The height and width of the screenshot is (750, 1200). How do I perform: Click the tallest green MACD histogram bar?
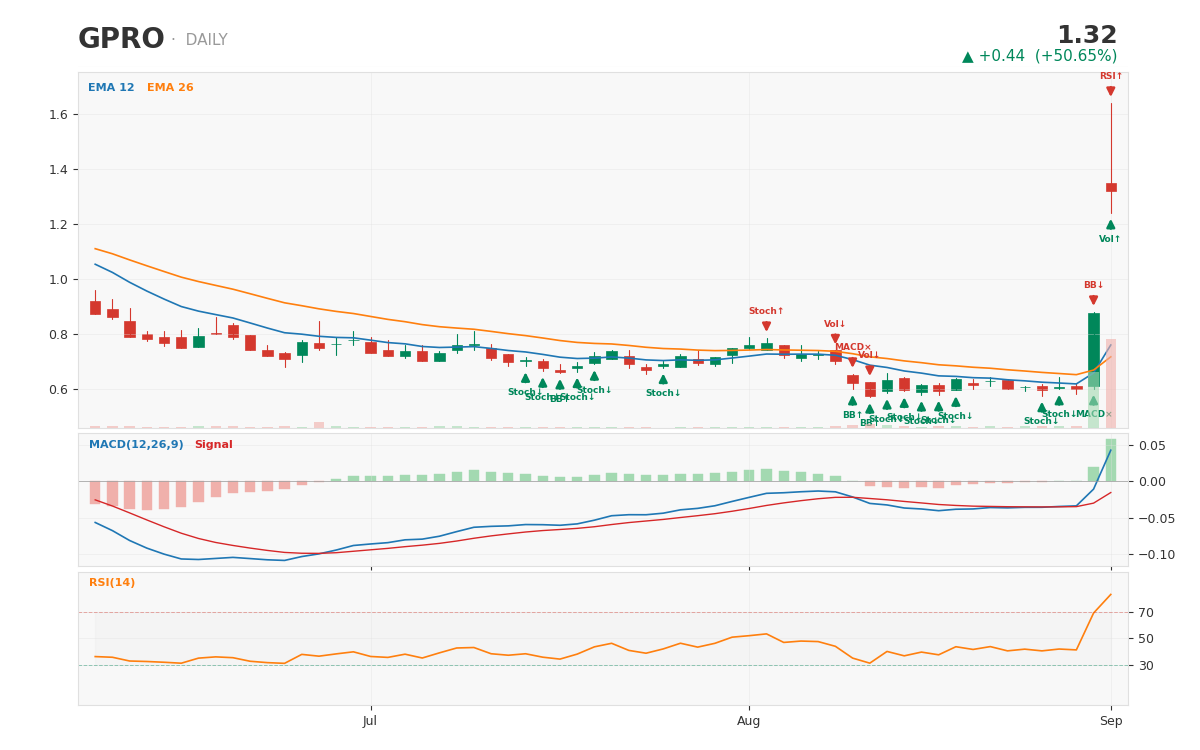[x=1110, y=460]
